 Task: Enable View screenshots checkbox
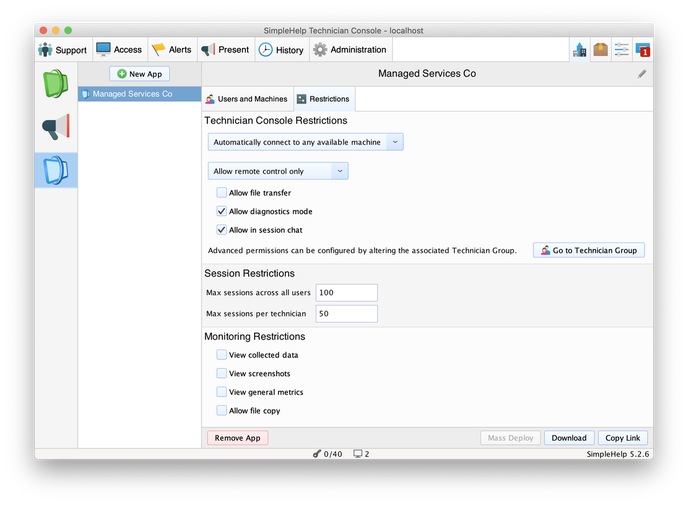222,373
